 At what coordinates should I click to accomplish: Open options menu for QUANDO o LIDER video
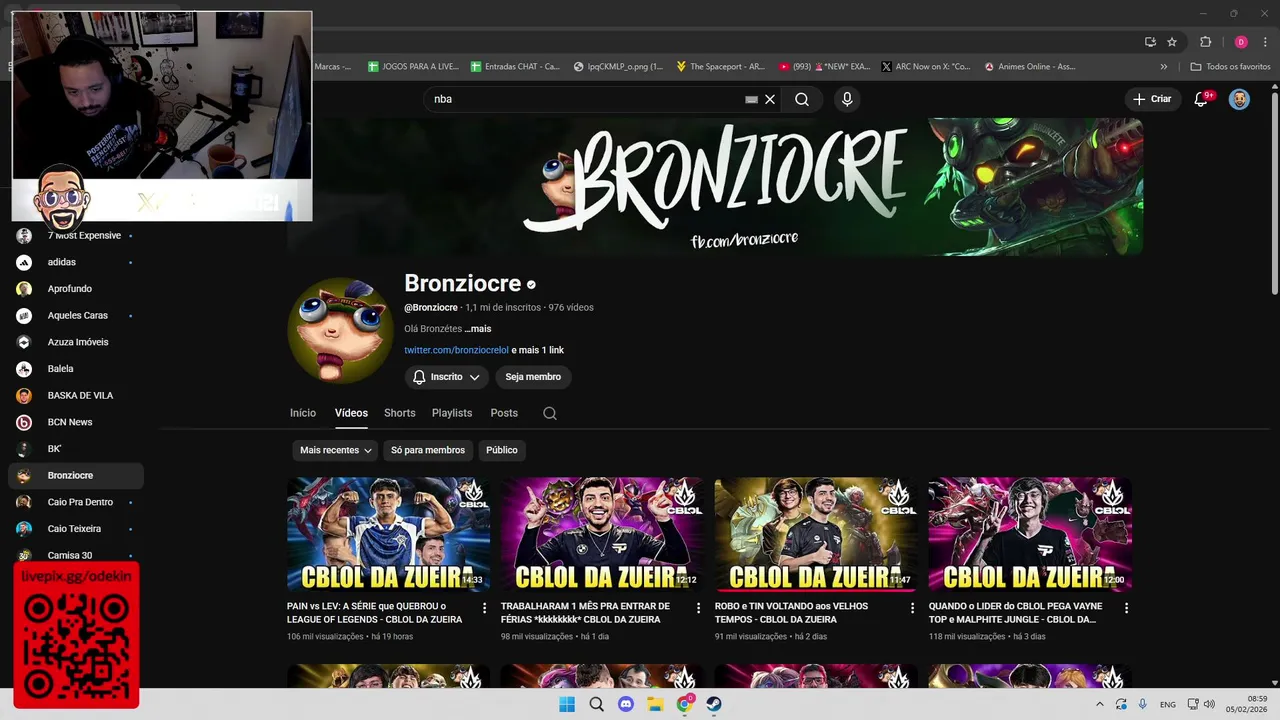click(1126, 608)
